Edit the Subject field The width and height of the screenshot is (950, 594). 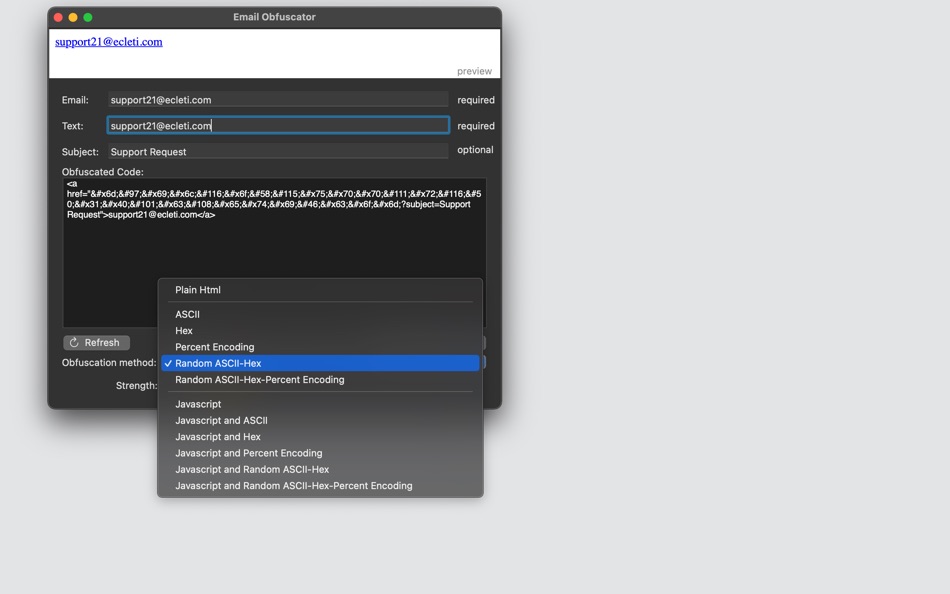(278, 152)
